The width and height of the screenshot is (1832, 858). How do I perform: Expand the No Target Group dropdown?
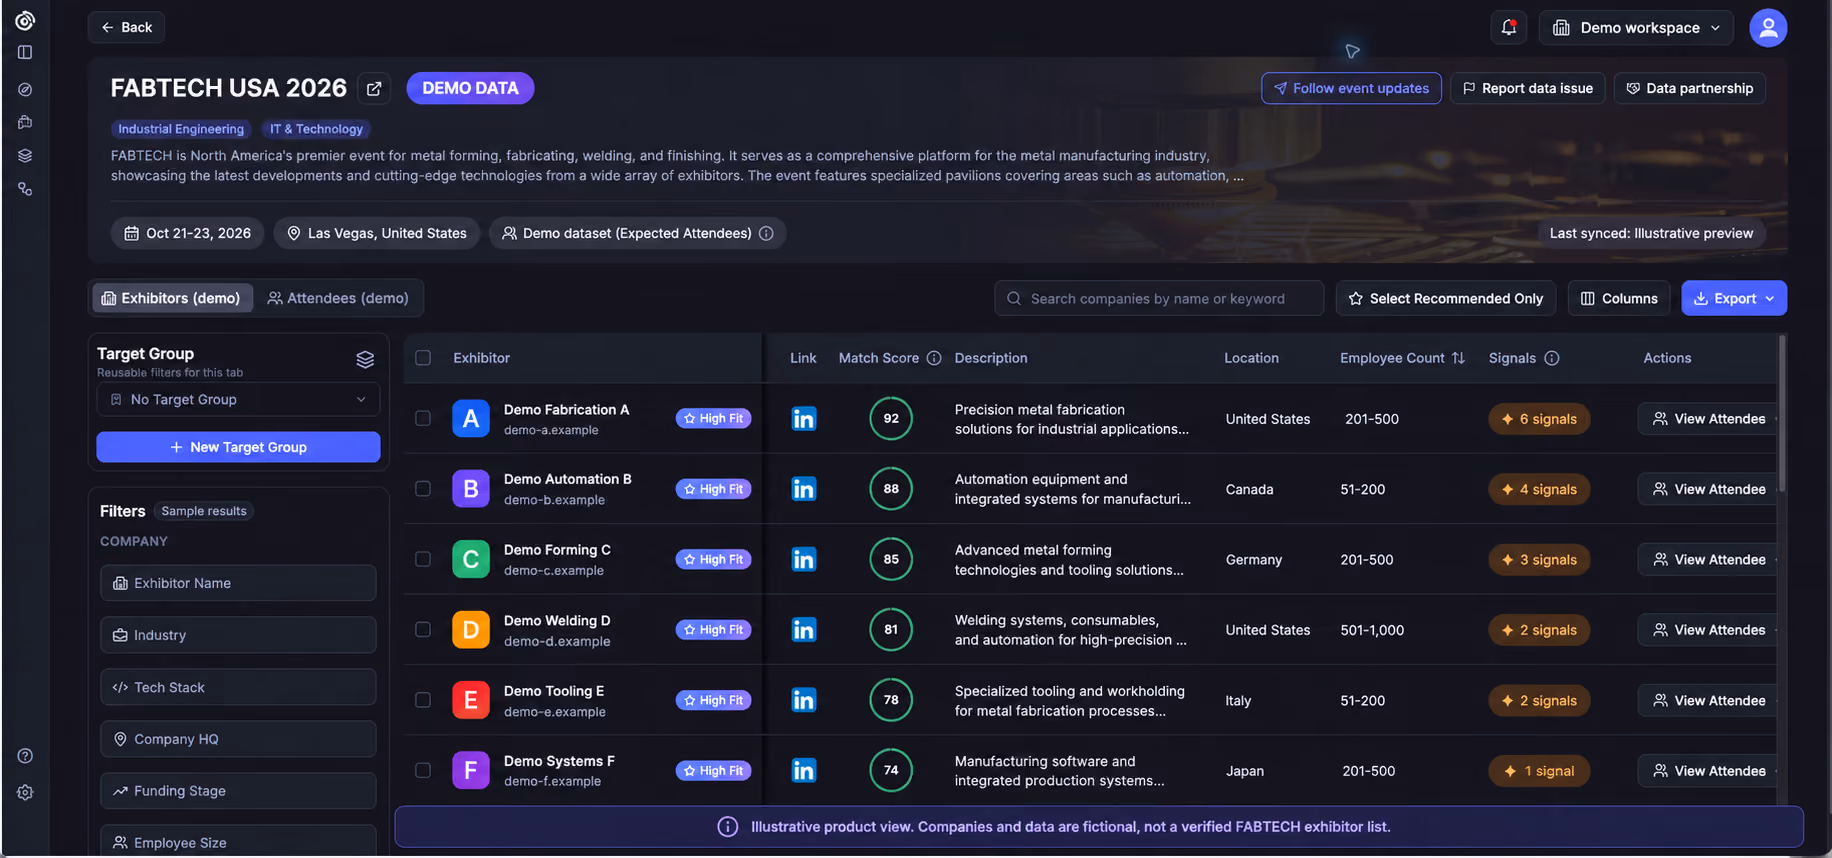click(238, 400)
